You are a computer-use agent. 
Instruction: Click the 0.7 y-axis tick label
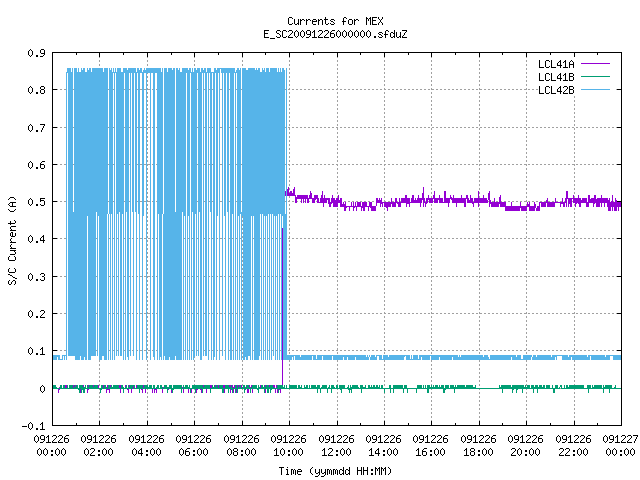pos(36,128)
